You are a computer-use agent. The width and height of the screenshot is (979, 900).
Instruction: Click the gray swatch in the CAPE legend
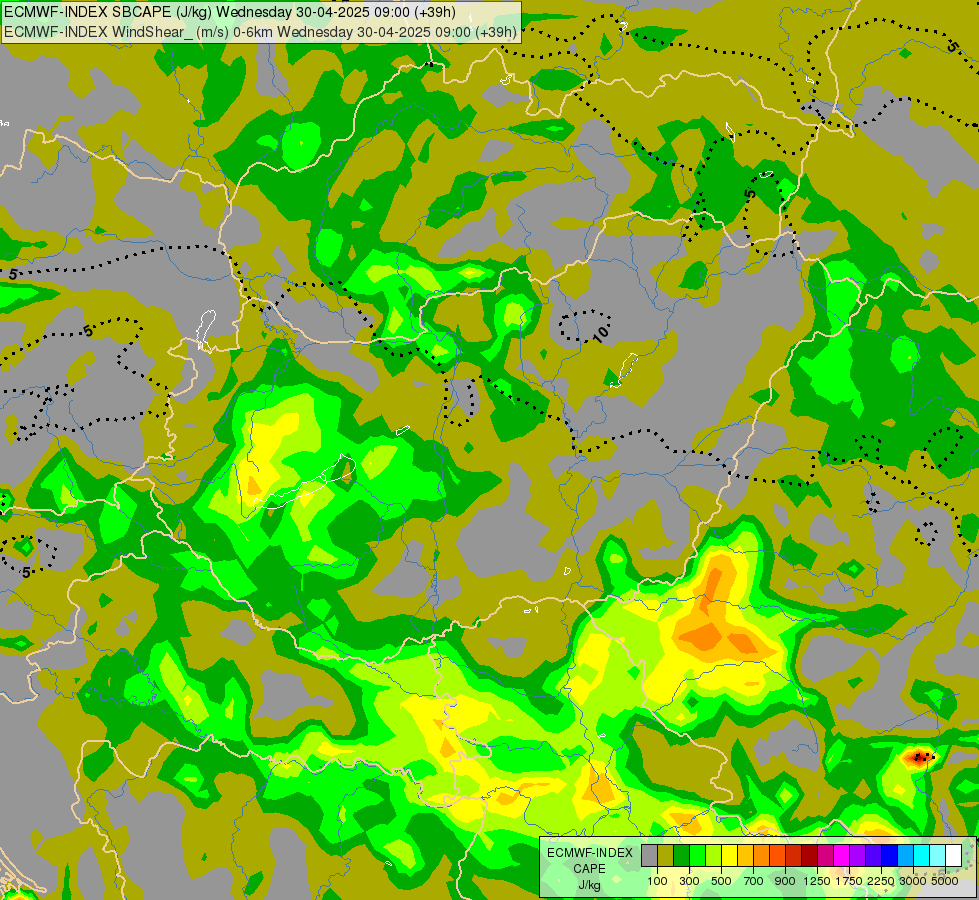point(649,855)
